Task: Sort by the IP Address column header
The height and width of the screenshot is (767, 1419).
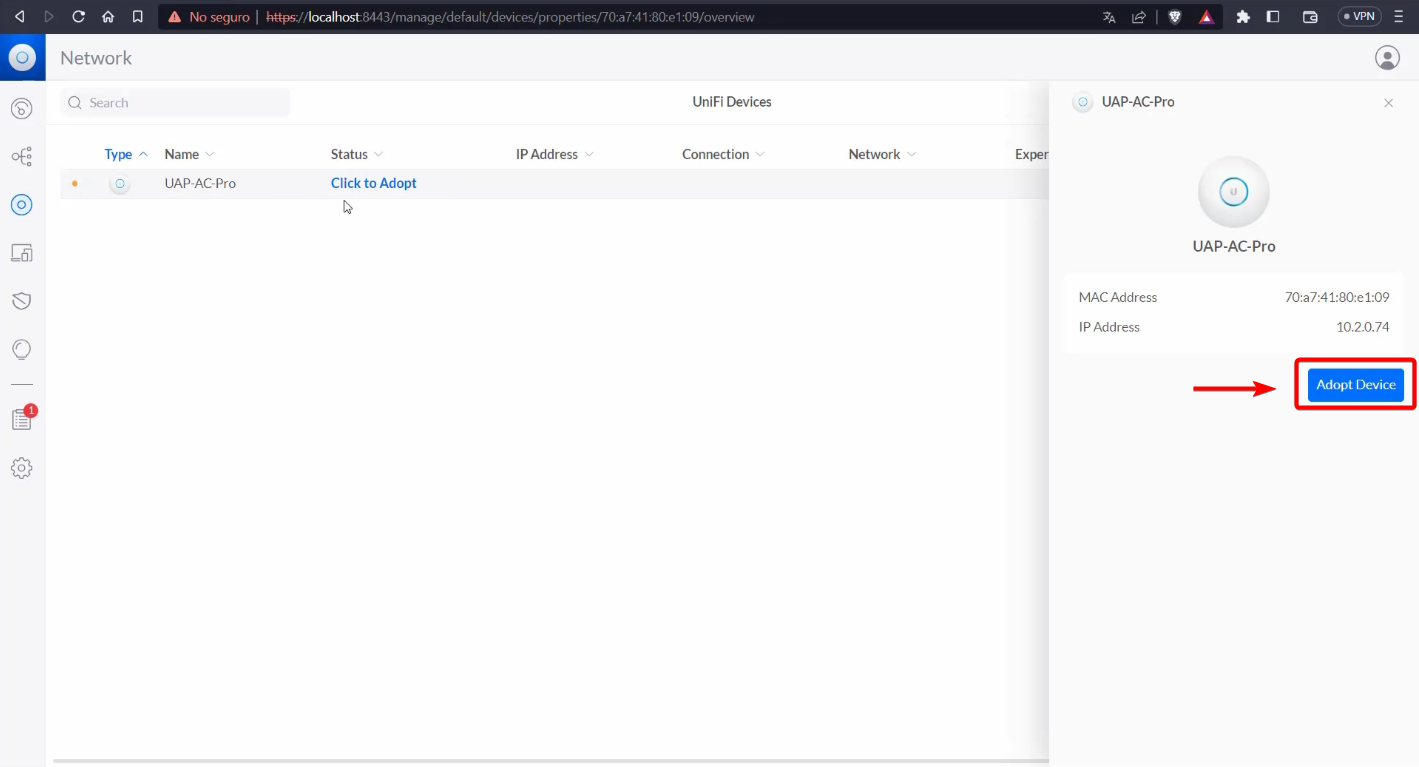Action: [x=555, y=154]
